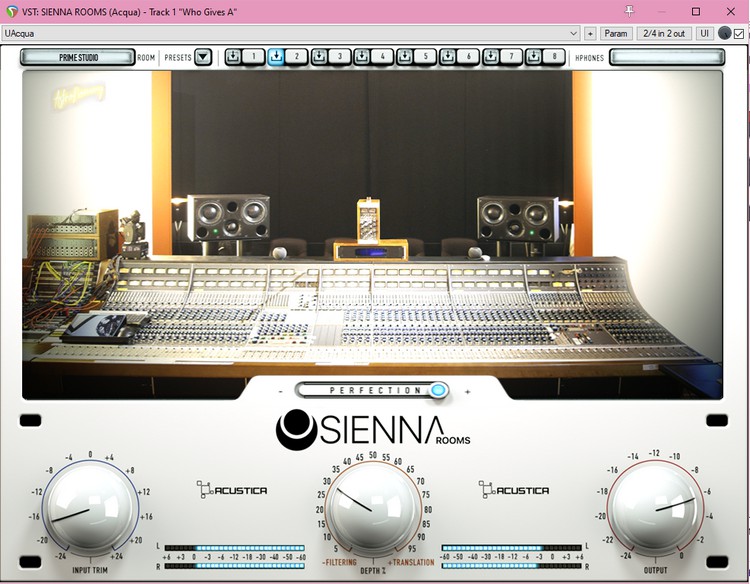Save to preset slot 3 icon

(x=319, y=57)
